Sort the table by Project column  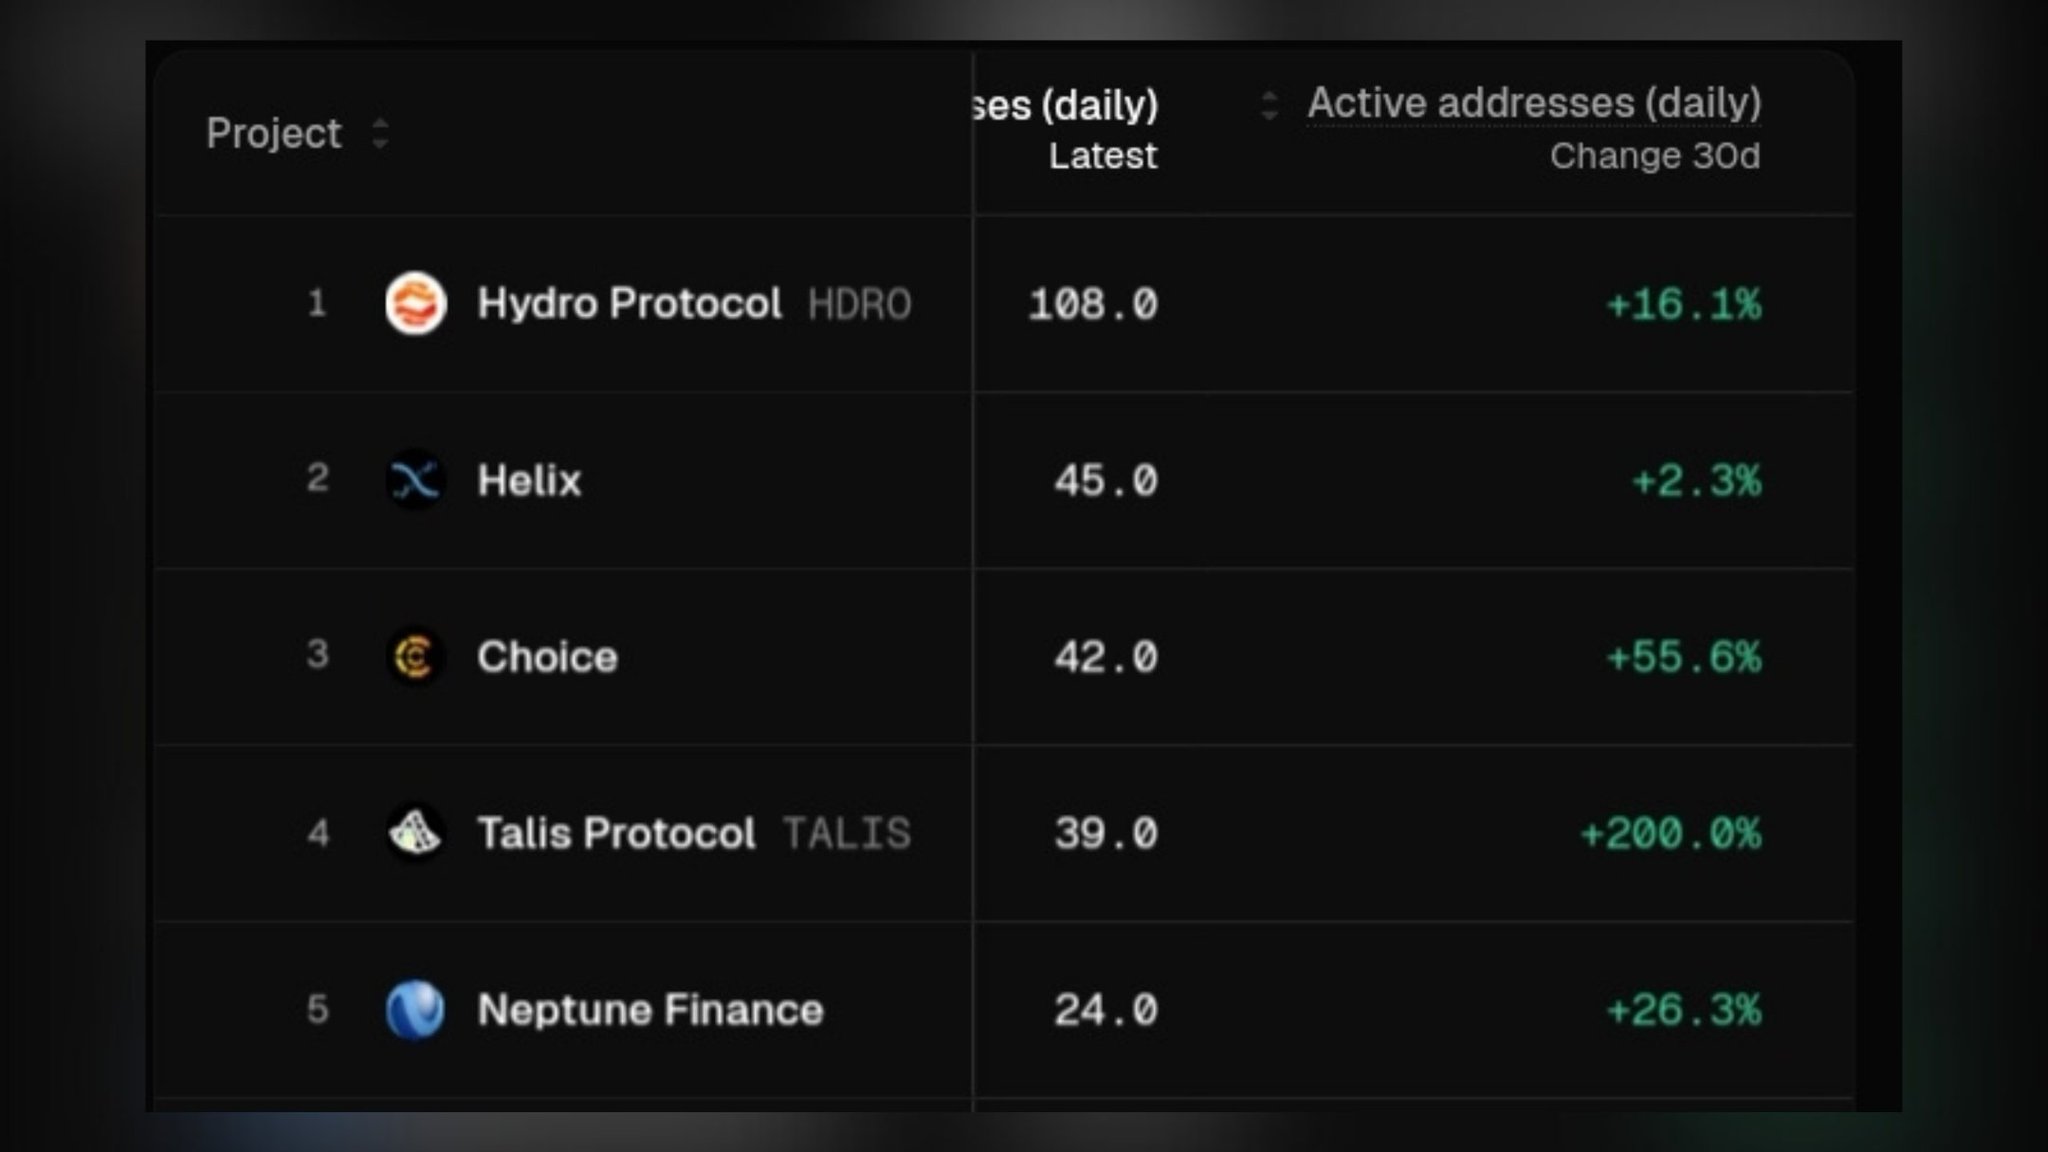click(380, 133)
